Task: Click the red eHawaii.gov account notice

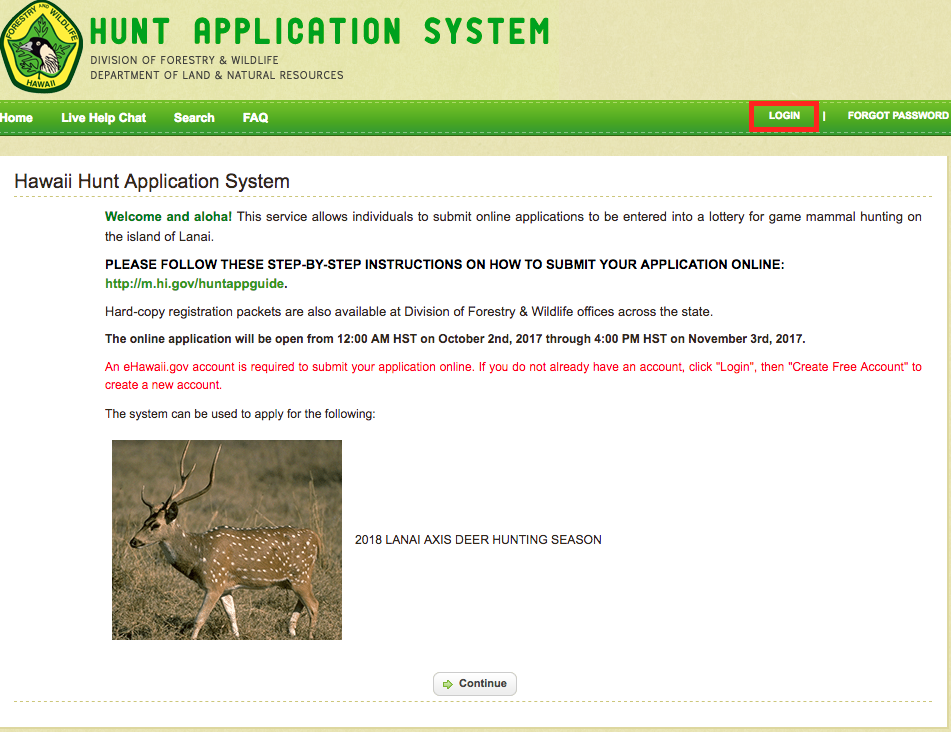Action: tap(513, 375)
